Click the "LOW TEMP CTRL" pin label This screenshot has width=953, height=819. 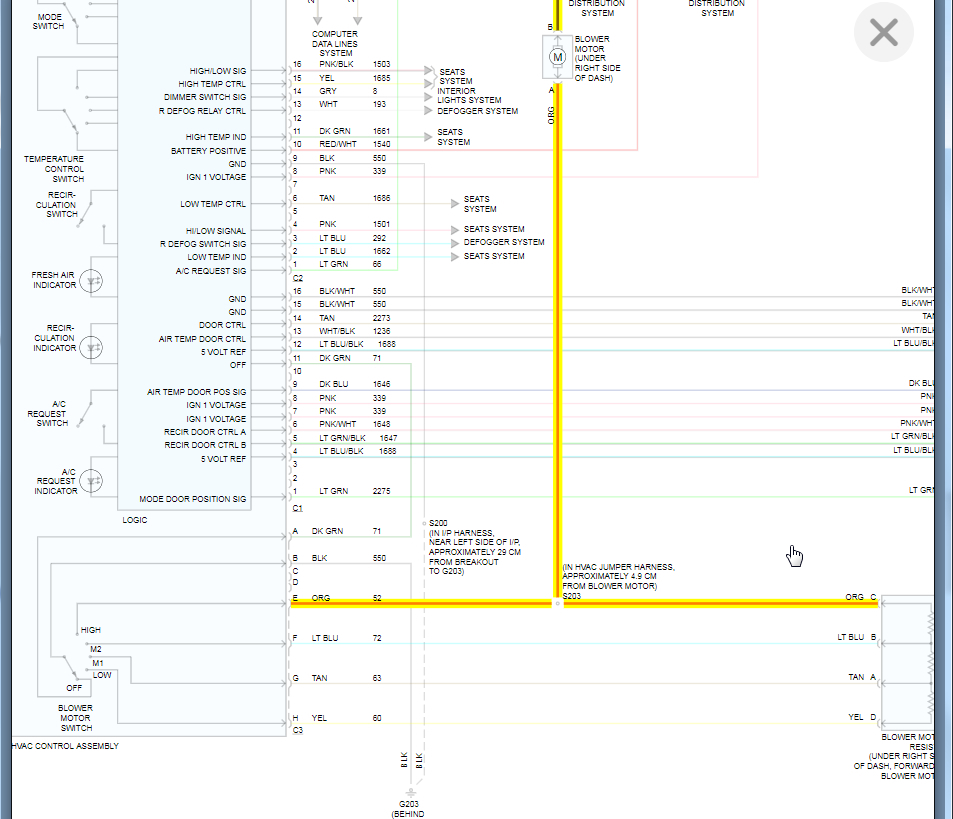(x=213, y=204)
